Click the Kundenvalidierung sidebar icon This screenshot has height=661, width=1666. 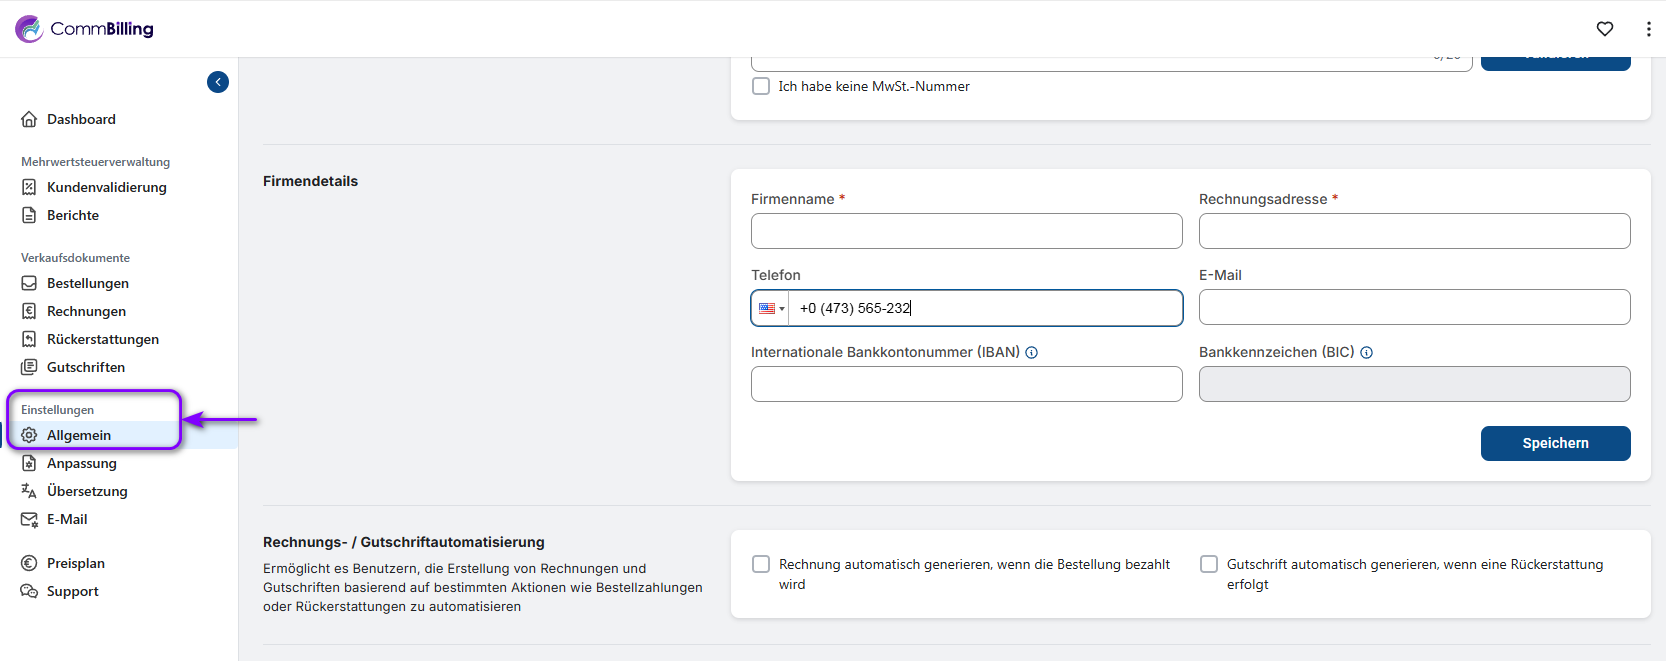(29, 187)
